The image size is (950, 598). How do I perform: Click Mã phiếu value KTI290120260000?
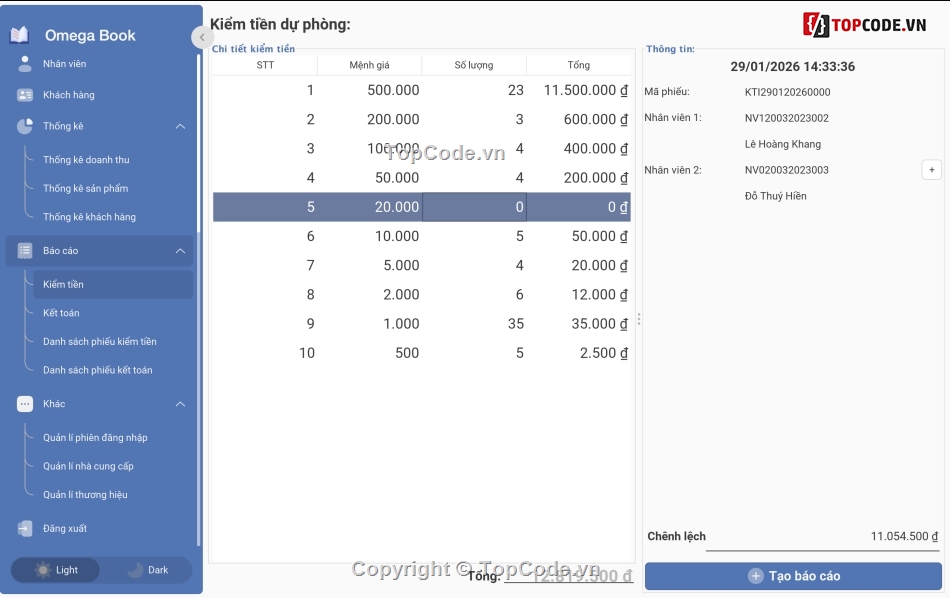pos(787,92)
